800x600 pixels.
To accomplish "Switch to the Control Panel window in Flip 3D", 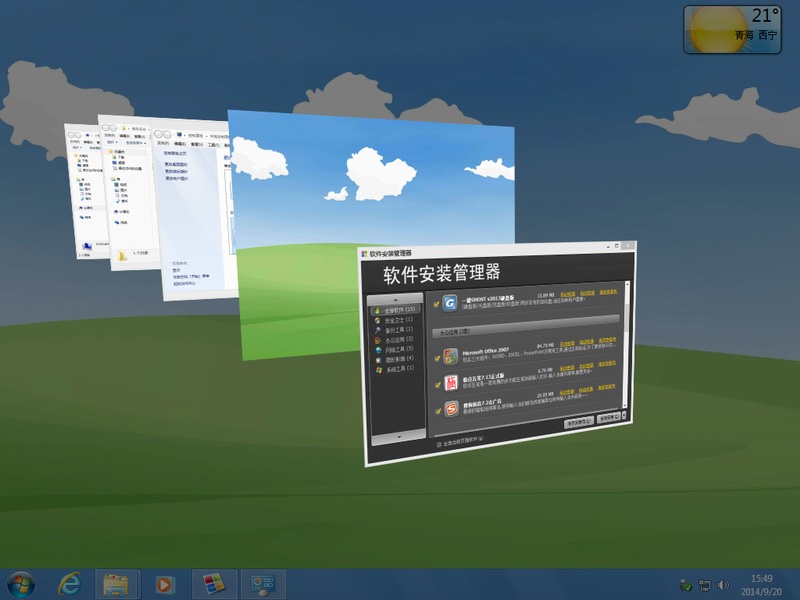I will click(x=196, y=209).
